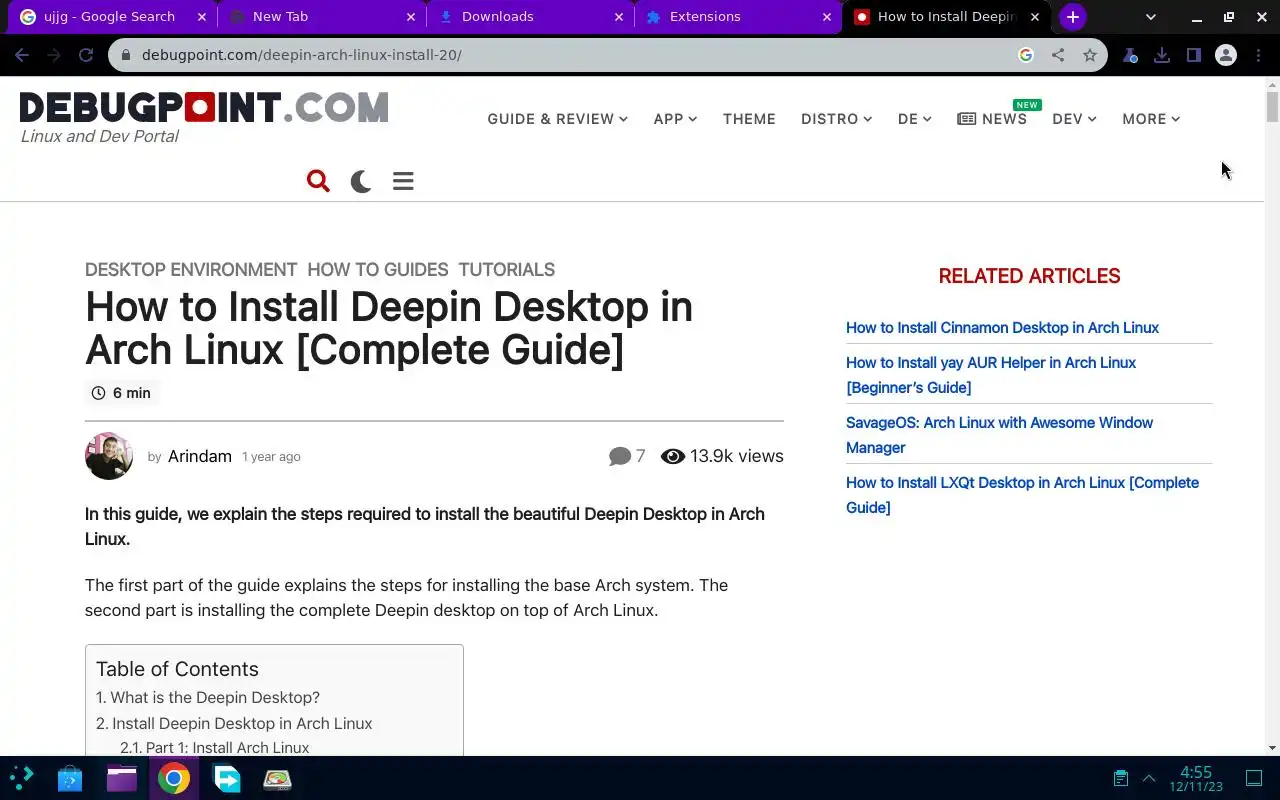Open the NEWS menu item
Image resolution: width=1280 pixels, height=800 pixels.
pos(992,119)
